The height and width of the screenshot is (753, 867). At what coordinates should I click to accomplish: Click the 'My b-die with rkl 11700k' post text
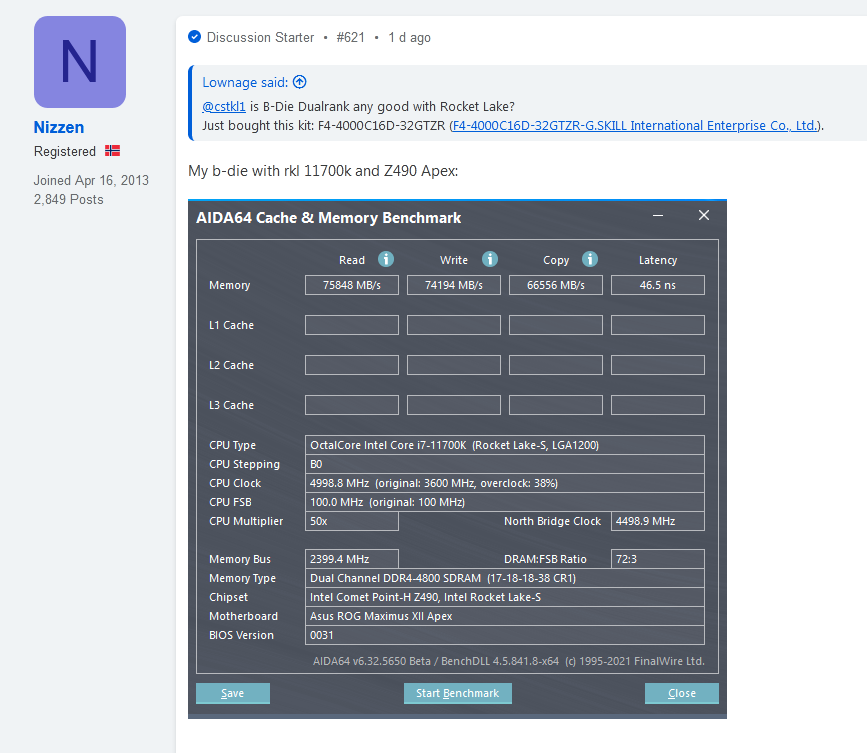click(323, 171)
